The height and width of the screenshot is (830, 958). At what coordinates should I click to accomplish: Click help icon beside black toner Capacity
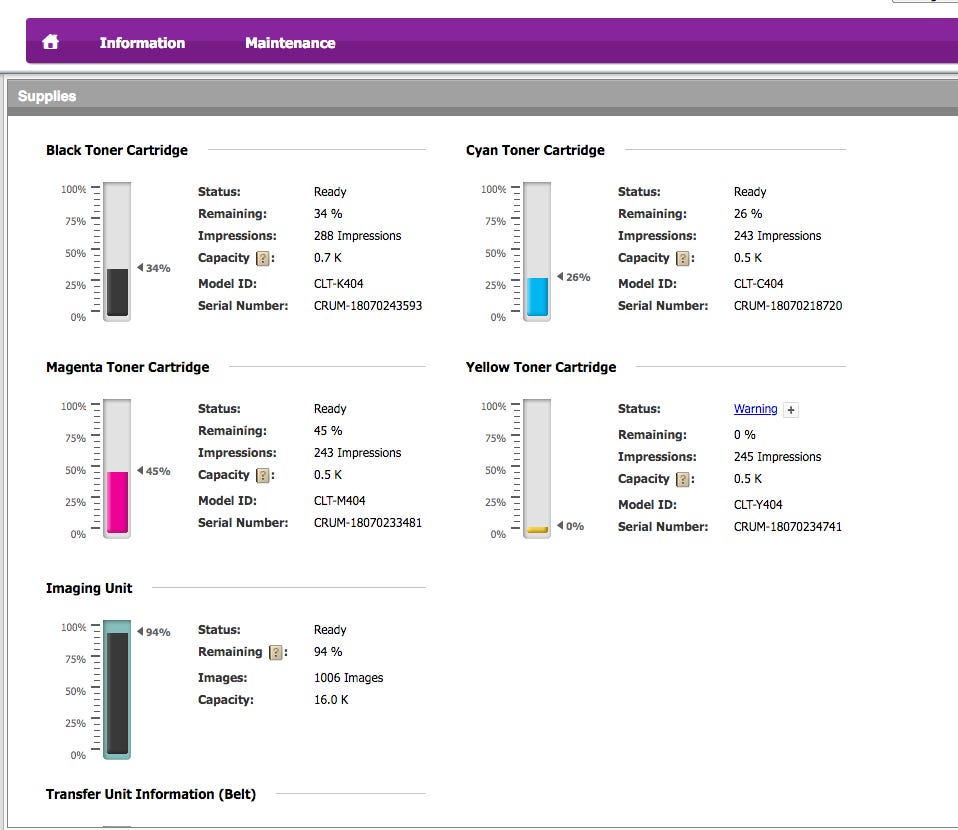(x=263, y=259)
